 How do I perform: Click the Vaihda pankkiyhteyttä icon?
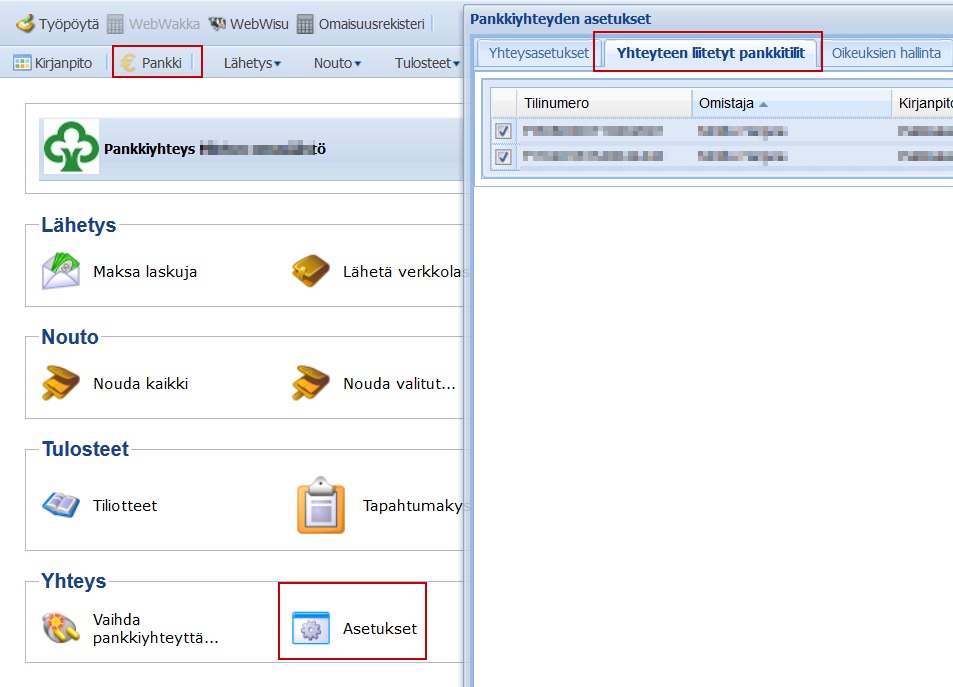coord(61,628)
